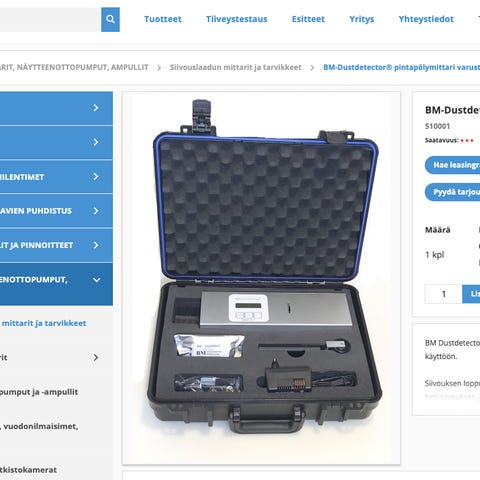Screen dimensions: 480x480
Task: Click the BM Dustdetector description paragraph
Action: (452, 349)
